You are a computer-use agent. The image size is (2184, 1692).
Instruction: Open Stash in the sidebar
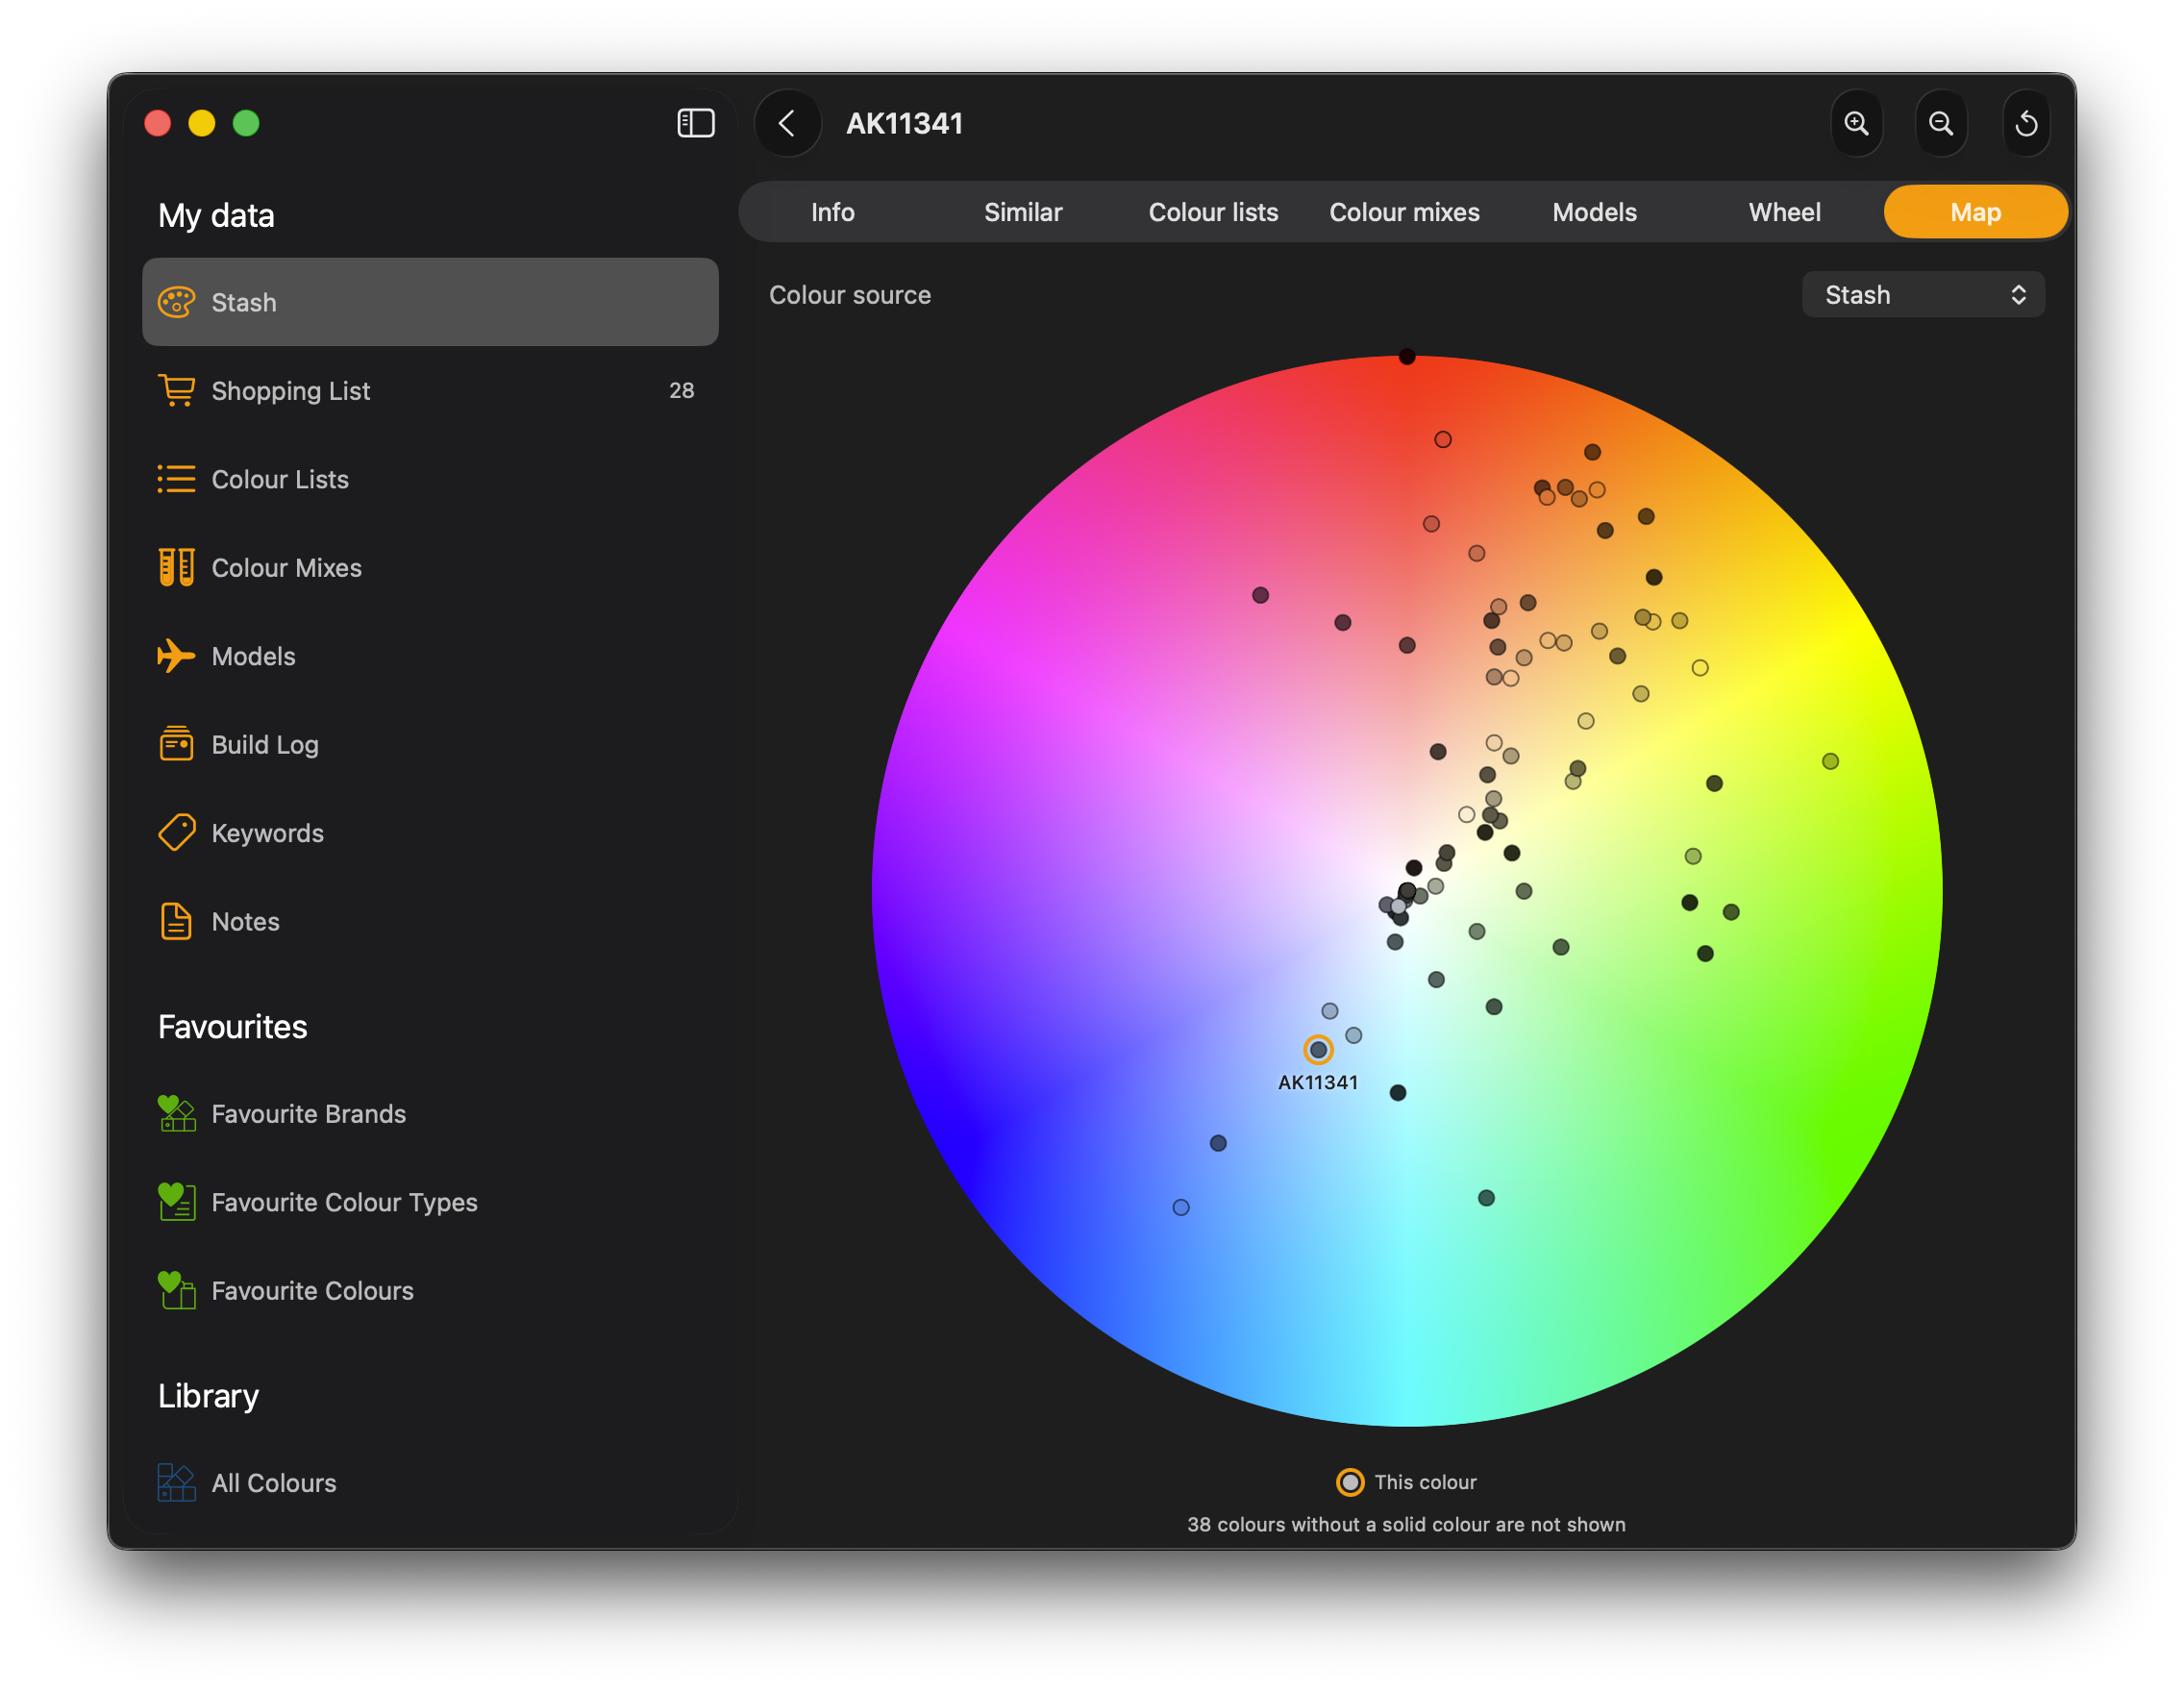pyautogui.click(x=430, y=302)
